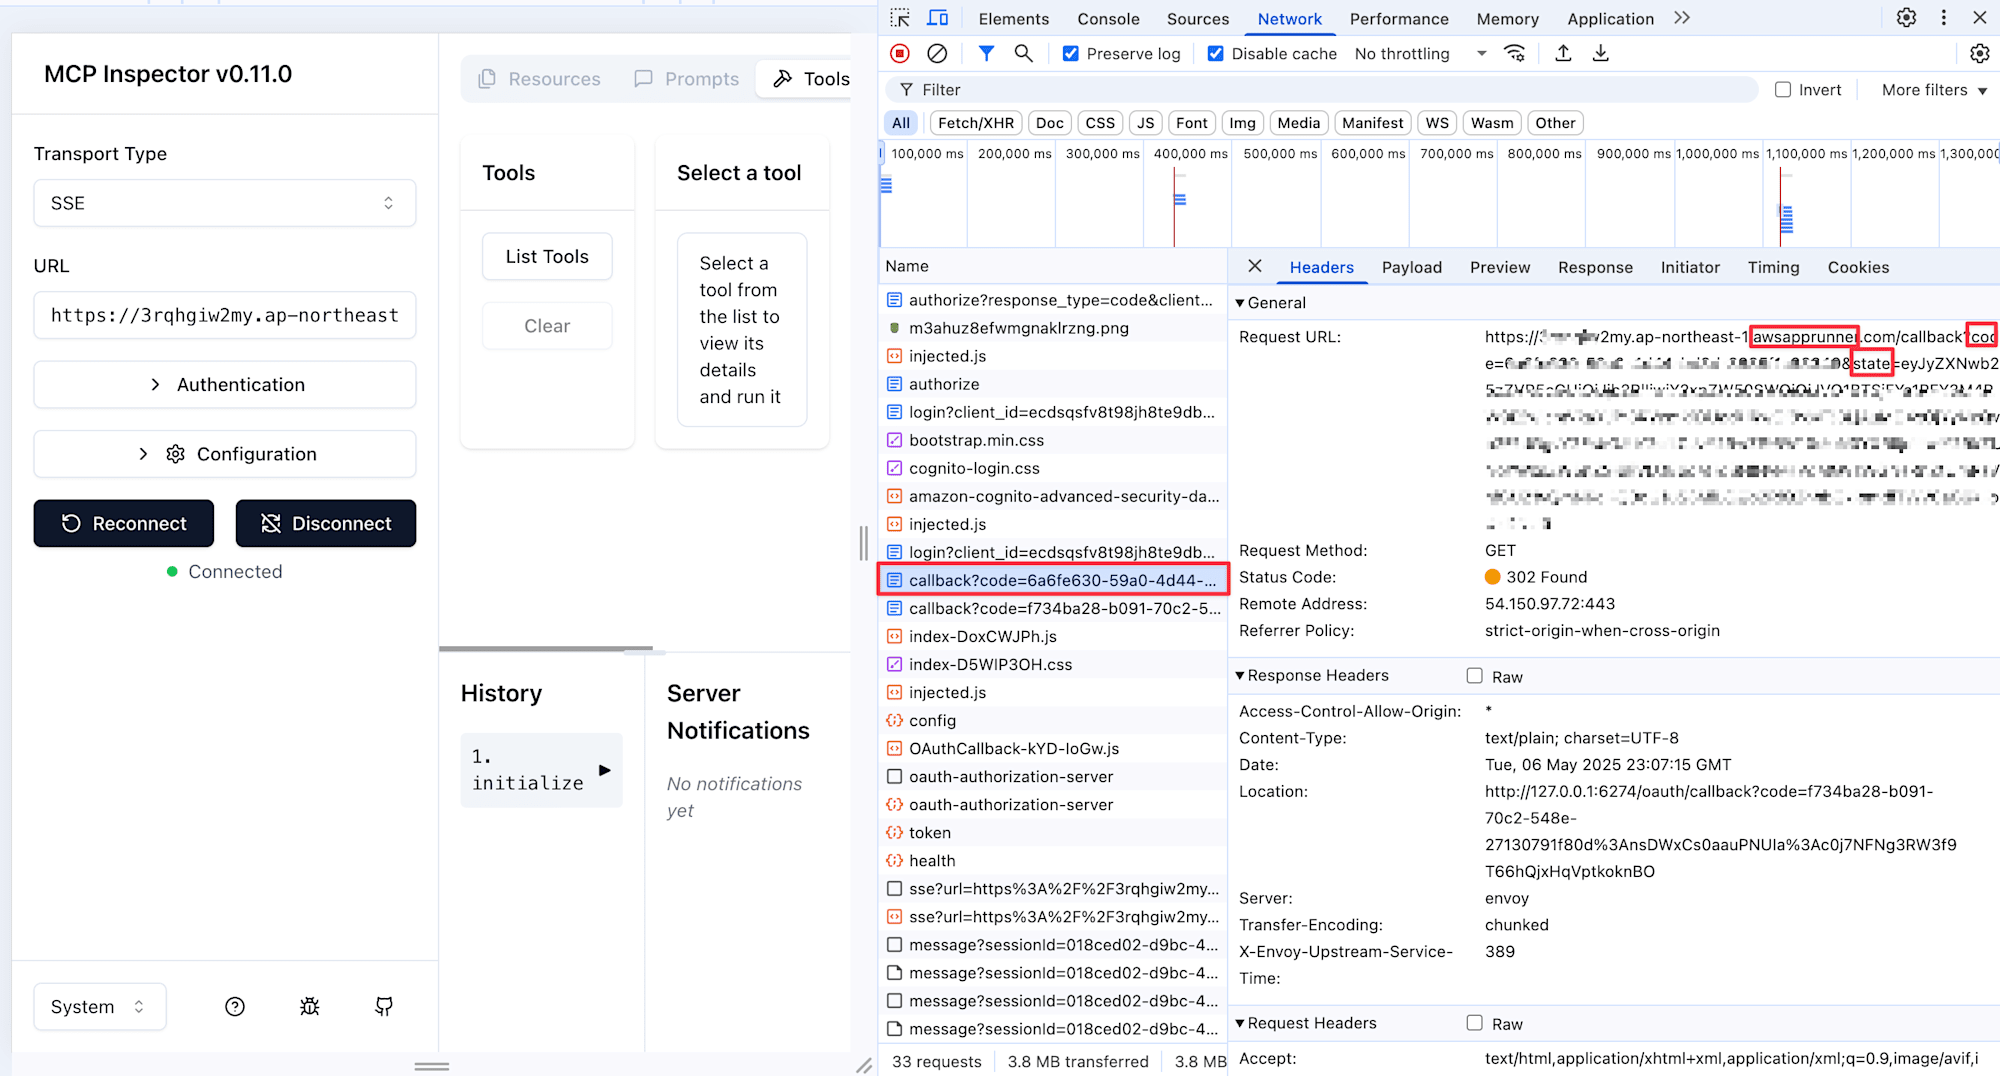Image resolution: width=2000 pixels, height=1076 pixels.
Task: Click the Resources tab icon
Action: tap(487, 79)
